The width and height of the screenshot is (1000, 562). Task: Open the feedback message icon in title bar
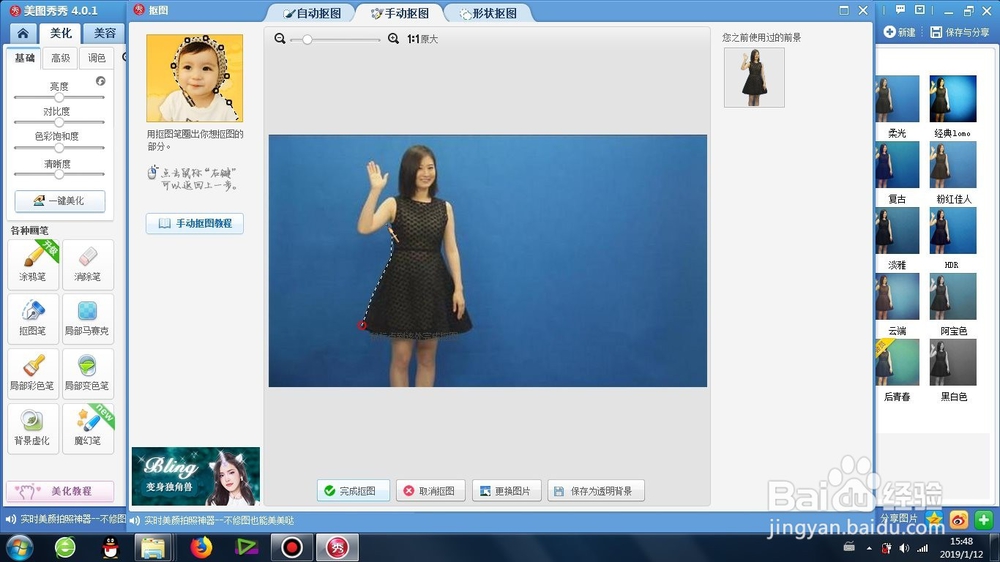[x=900, y=10]
